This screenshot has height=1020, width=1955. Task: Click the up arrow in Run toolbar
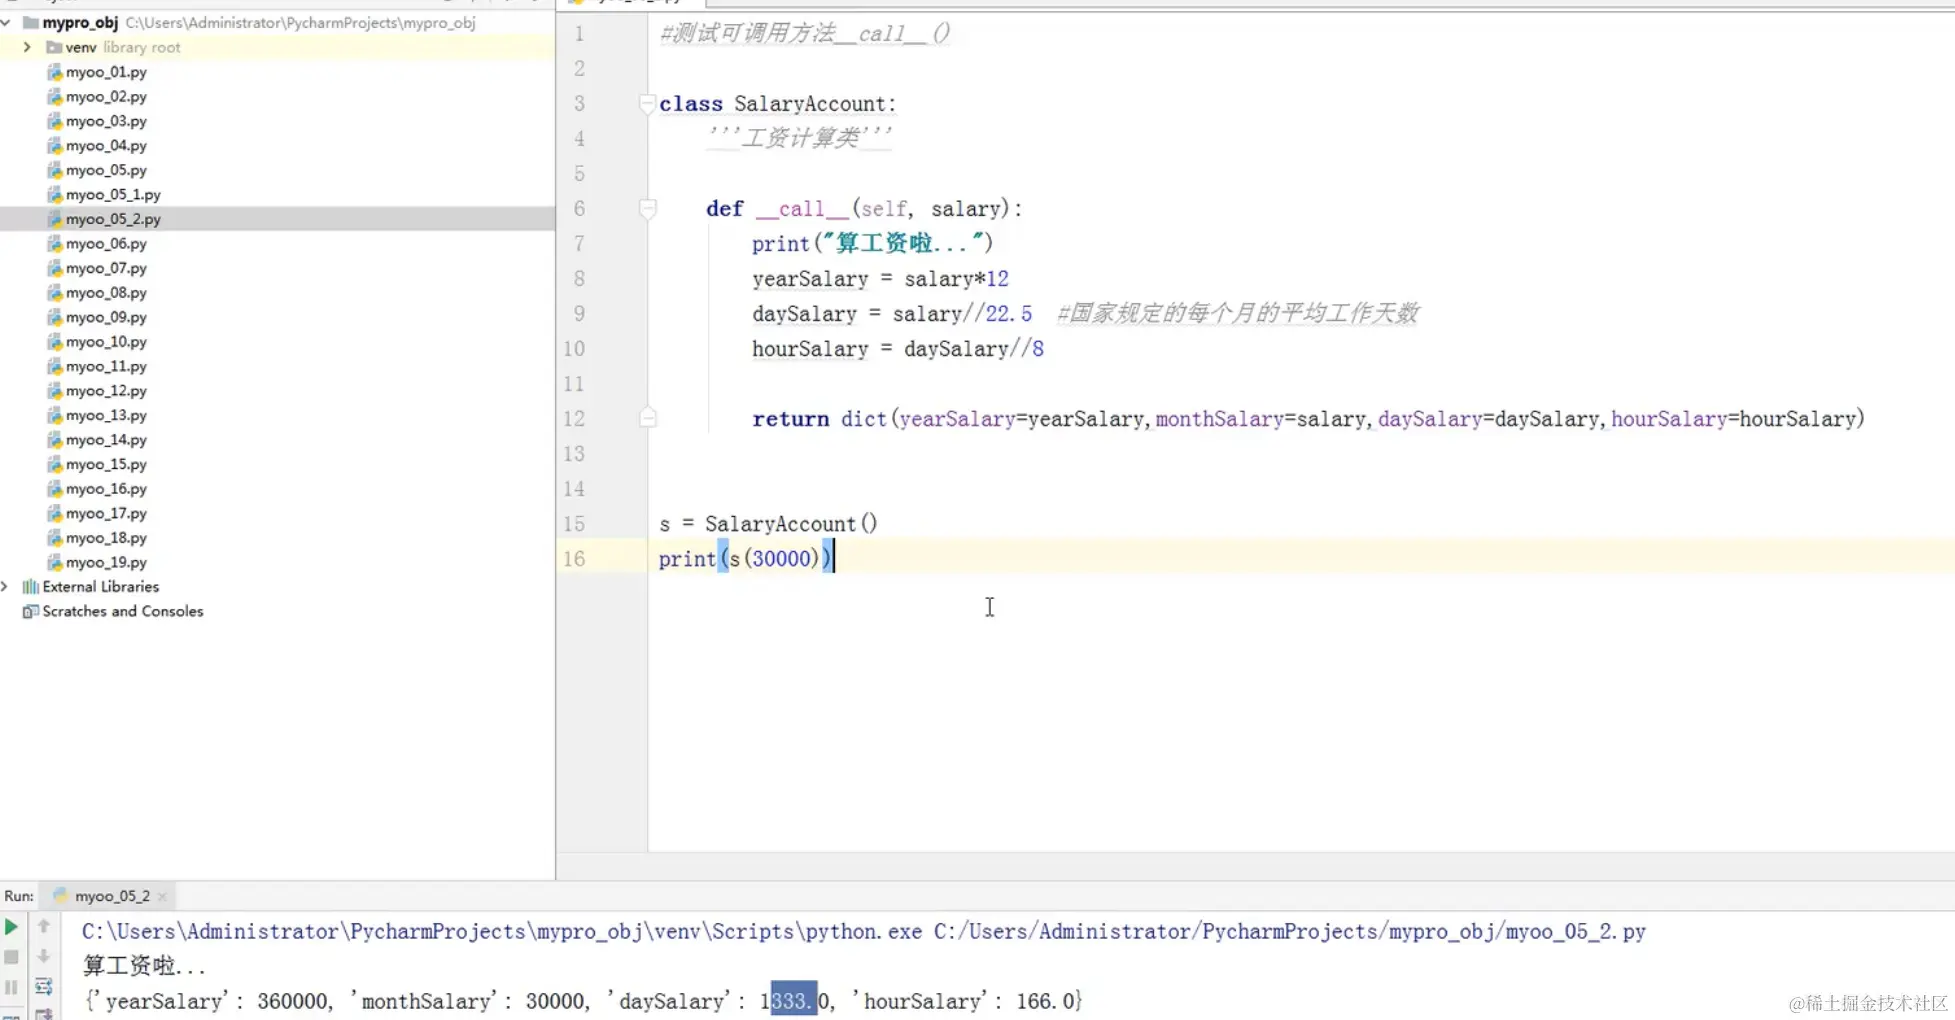tap(43, 927)
